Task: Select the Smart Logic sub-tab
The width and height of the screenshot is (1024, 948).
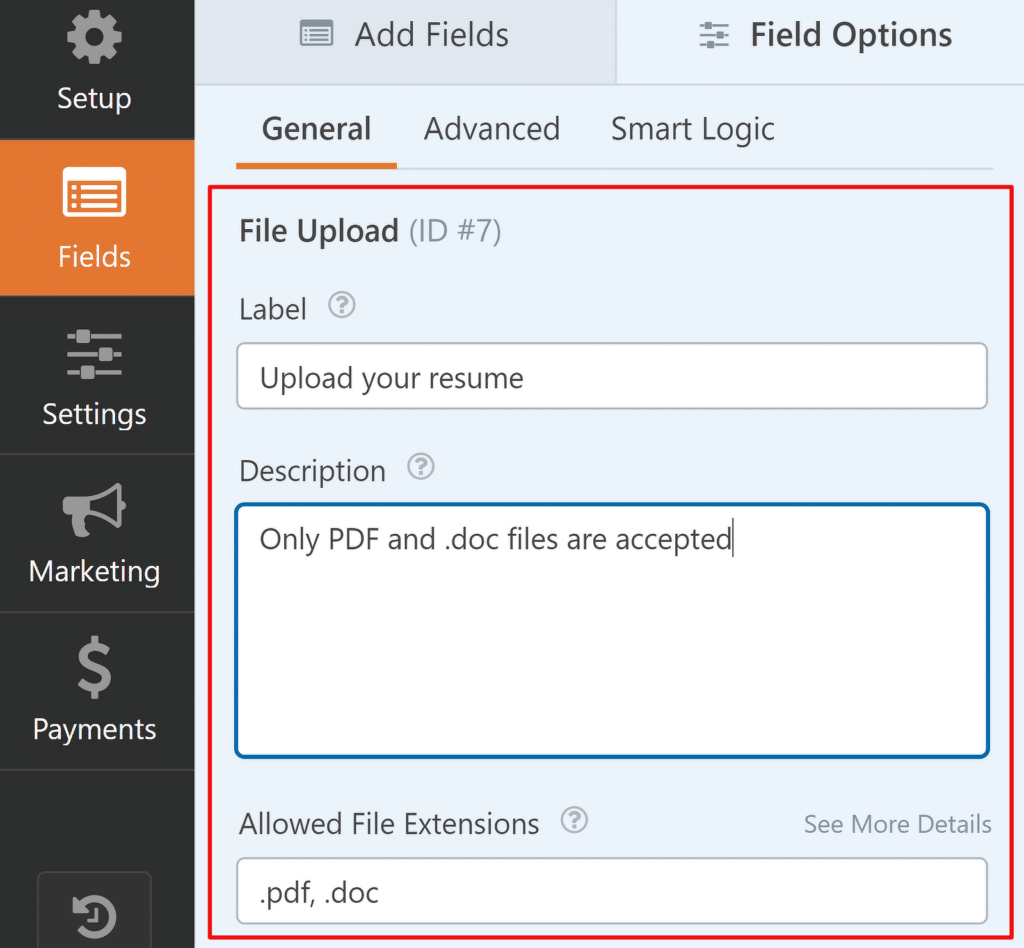Action: click(692, 129)
